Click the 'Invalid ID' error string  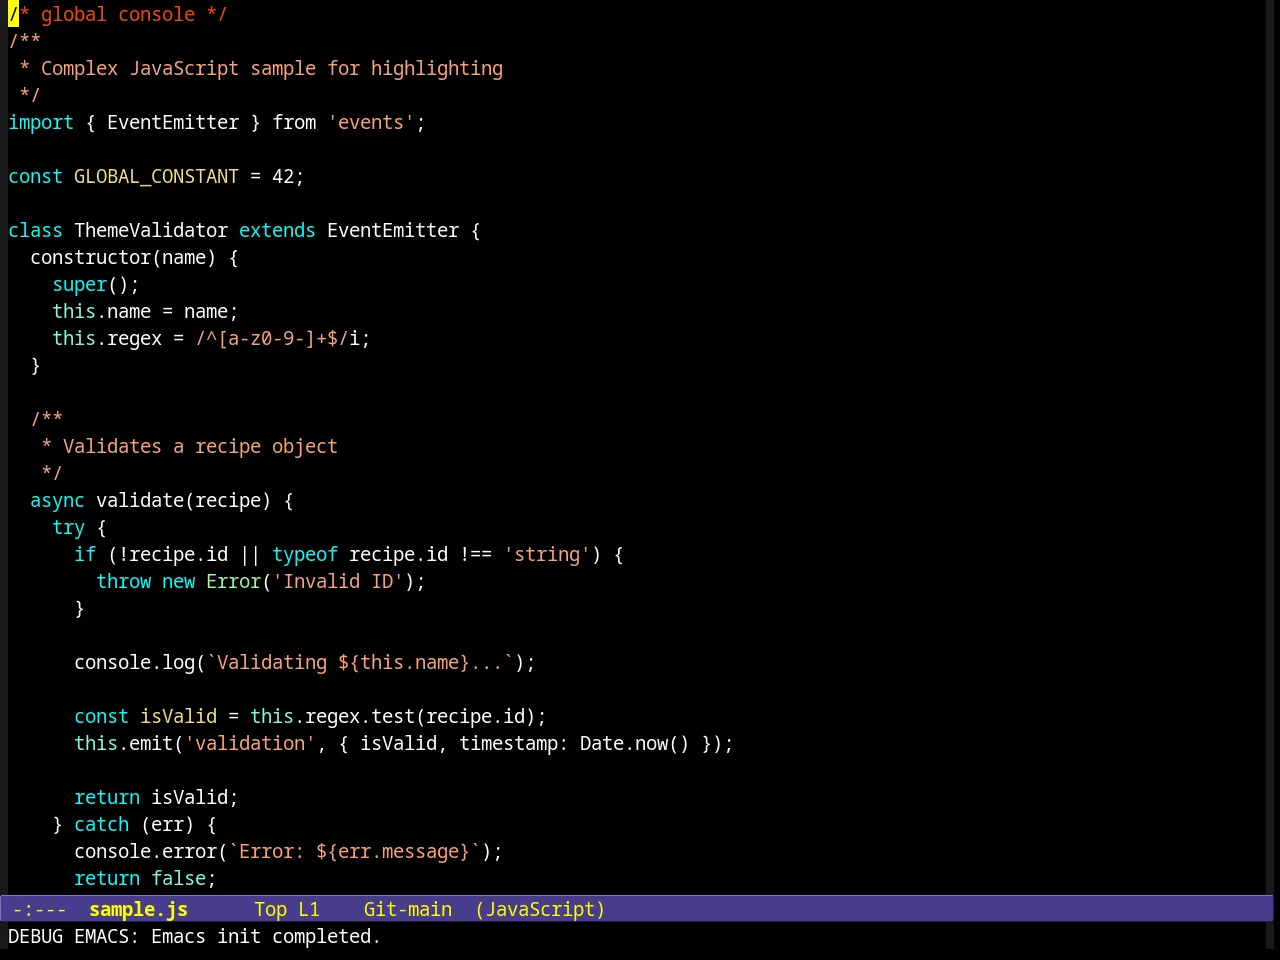(338, 581)
